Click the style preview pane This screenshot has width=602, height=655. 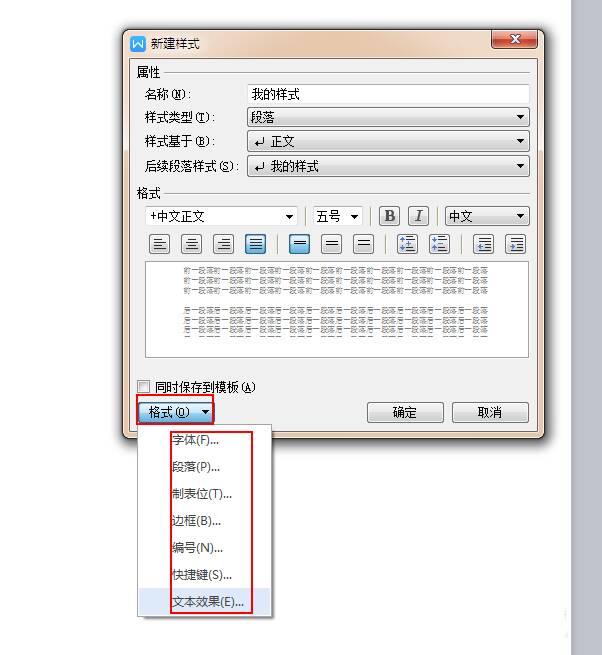point(337,310)
